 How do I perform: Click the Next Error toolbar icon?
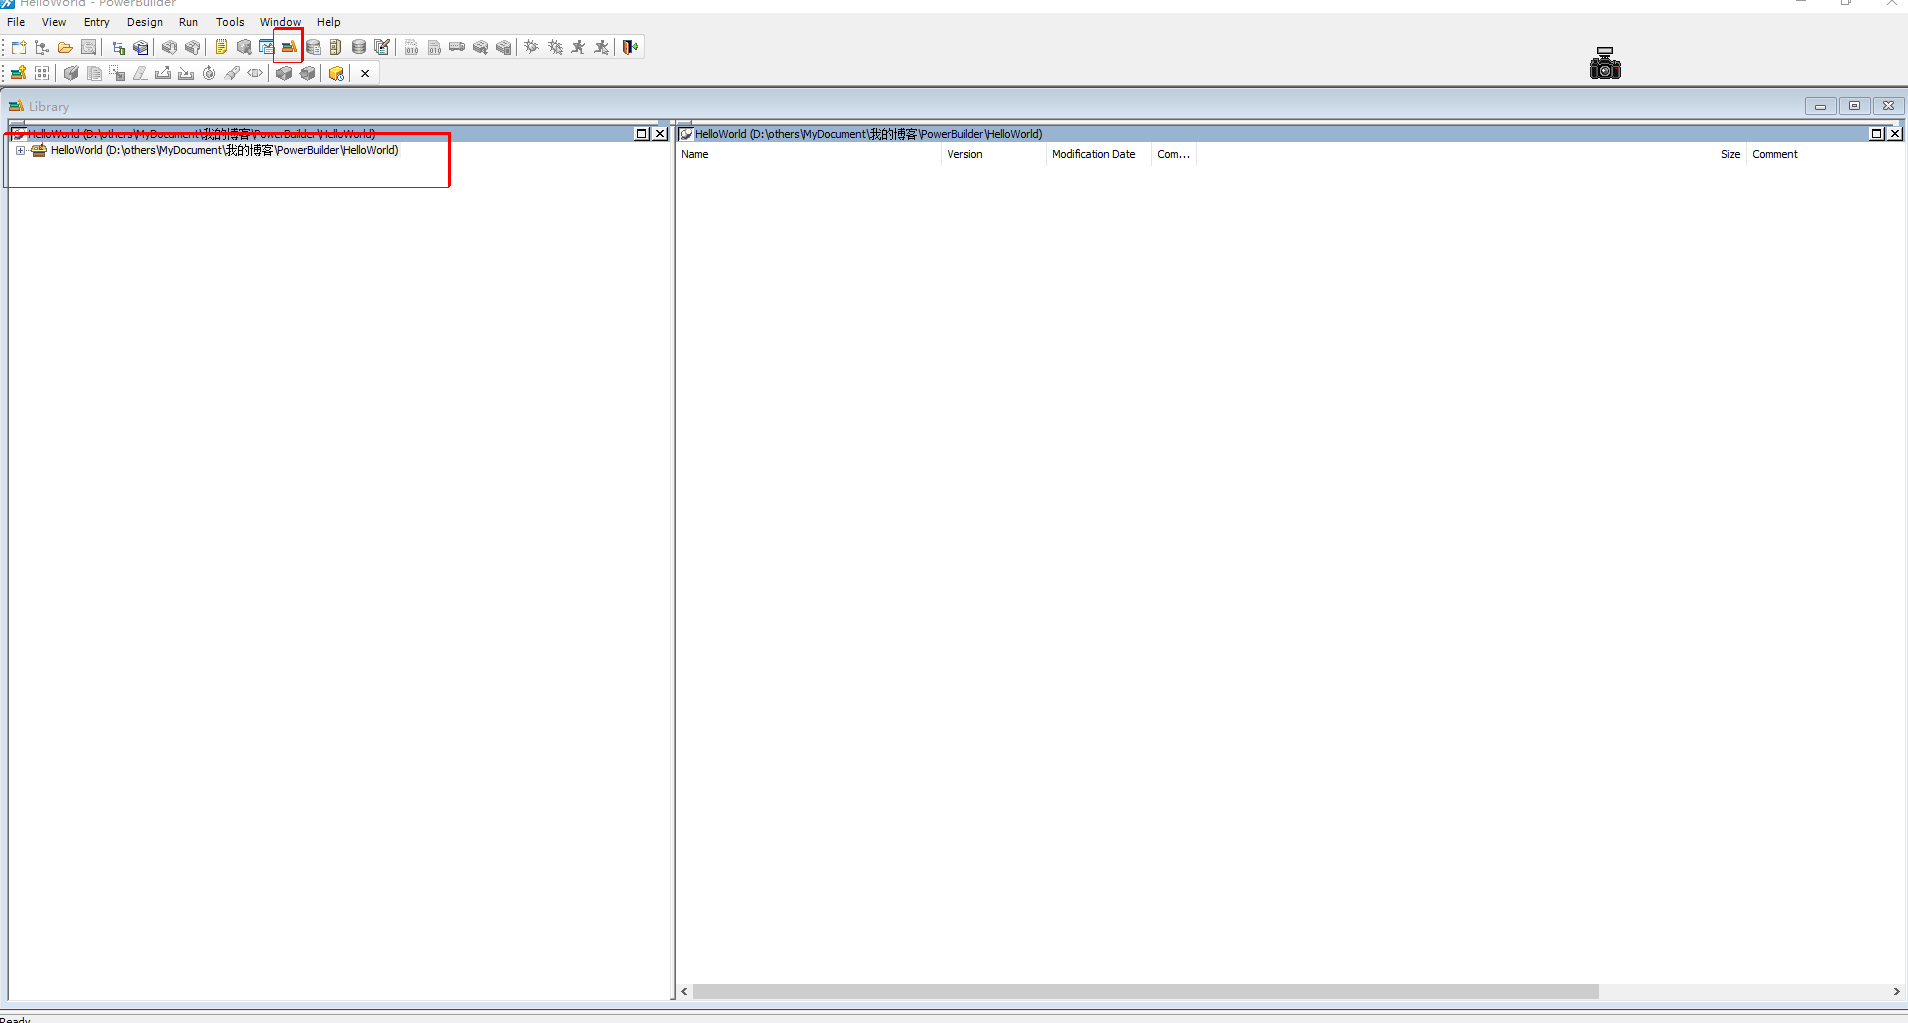tap(169, 47)
